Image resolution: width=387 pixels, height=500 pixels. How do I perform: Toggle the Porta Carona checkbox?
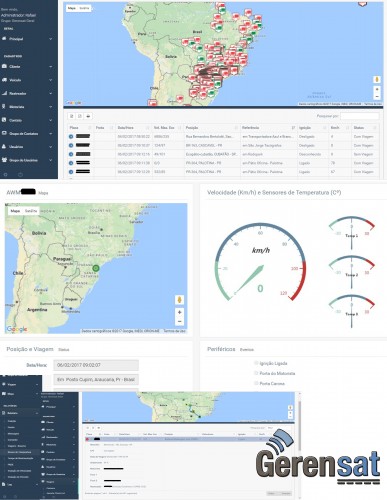(x=256, y=383)
